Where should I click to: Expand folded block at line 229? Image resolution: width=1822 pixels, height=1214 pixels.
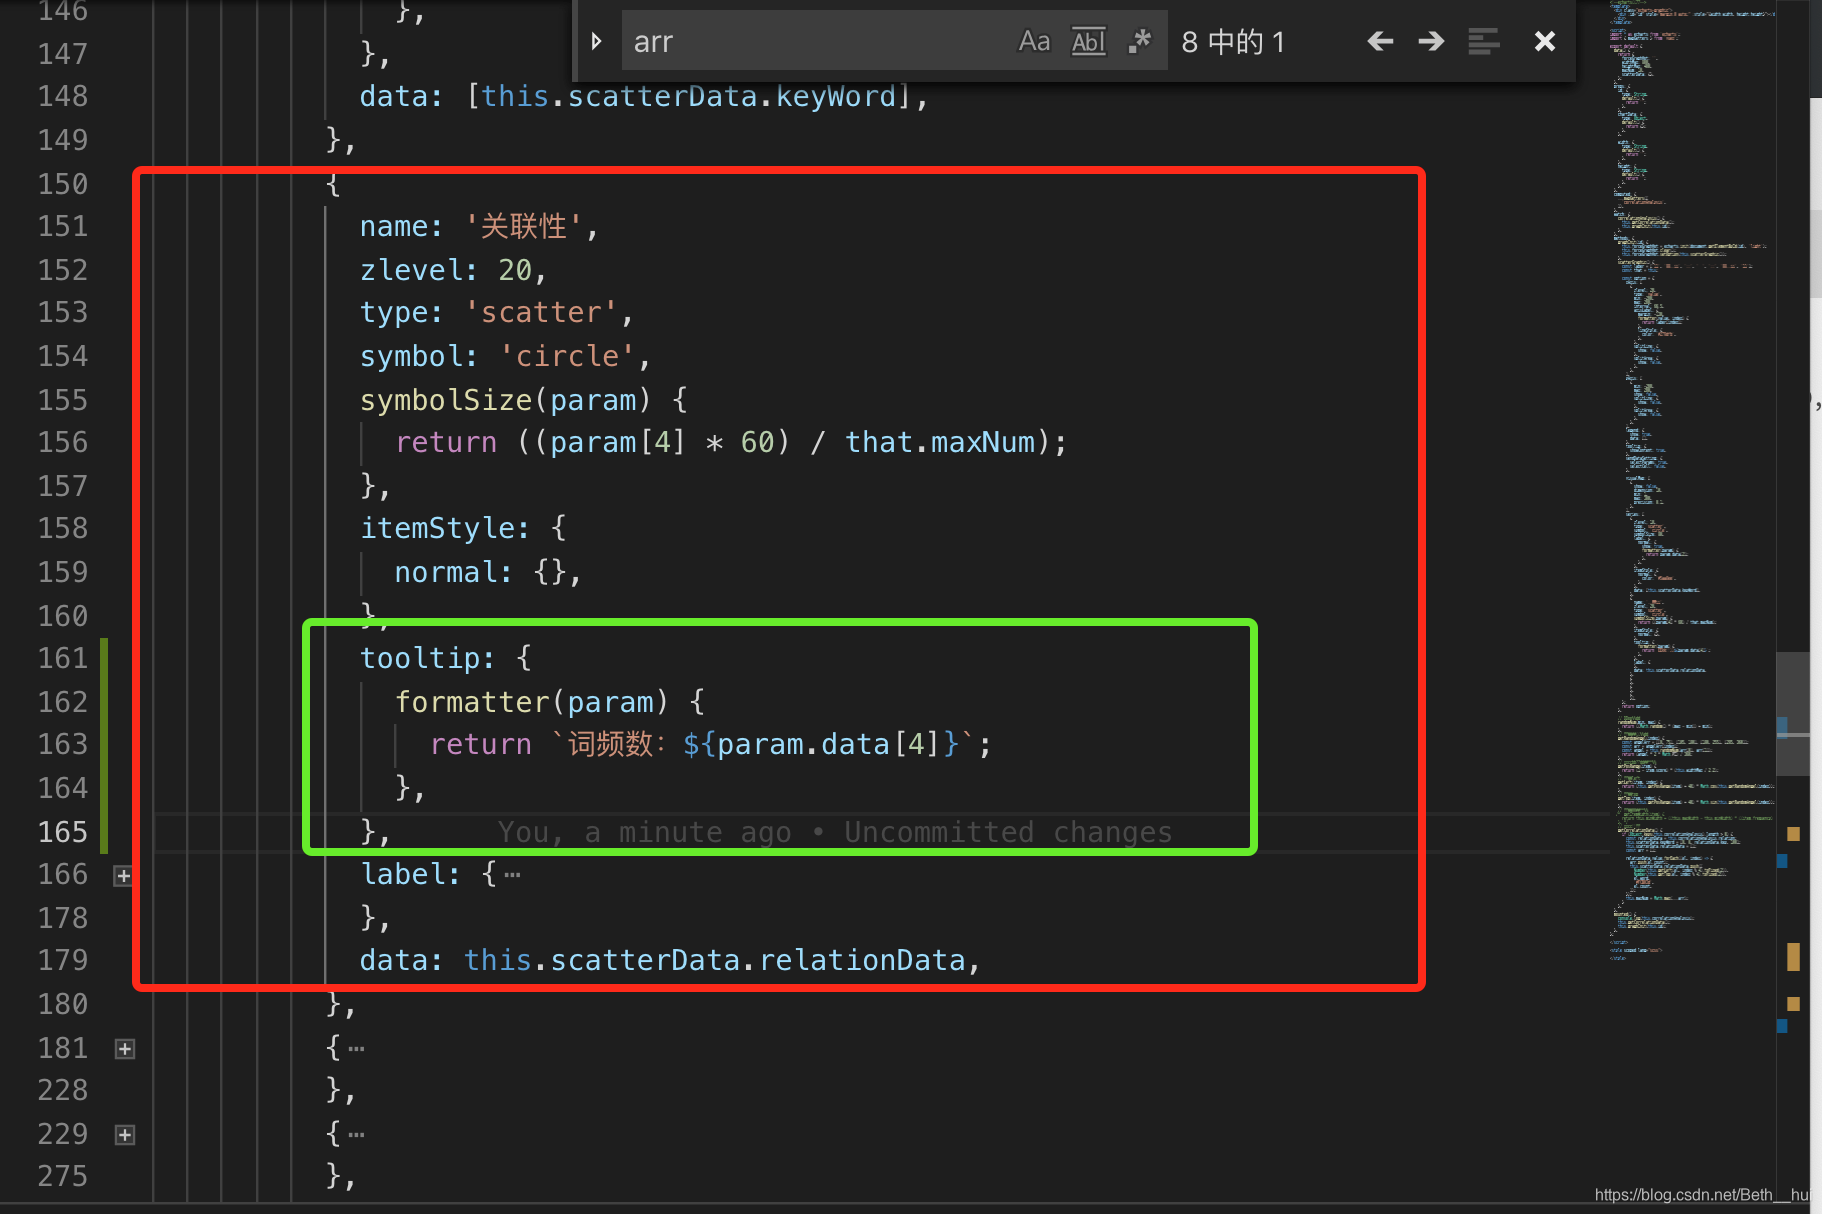(x=125, y=1135)
